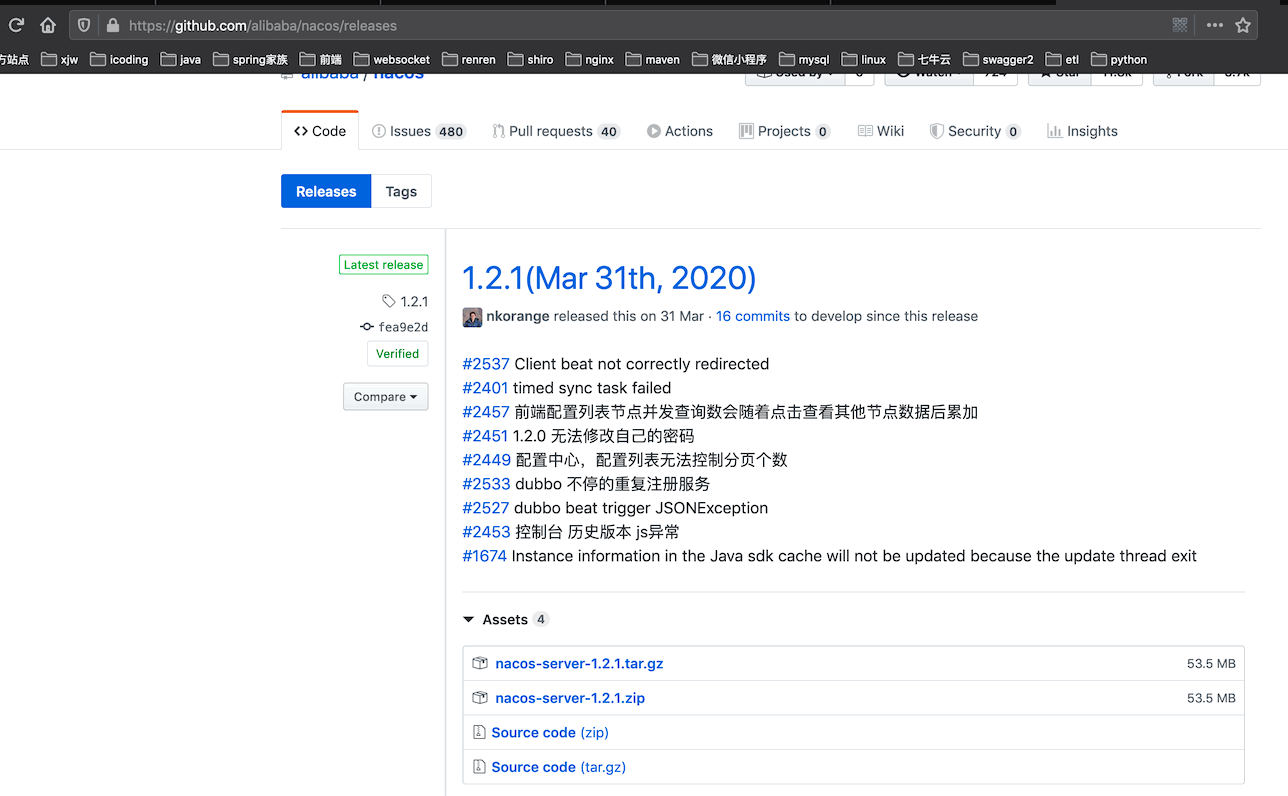
Task: Open the 微信小程序 bookmarks folder
Action: tap(729, 59)
